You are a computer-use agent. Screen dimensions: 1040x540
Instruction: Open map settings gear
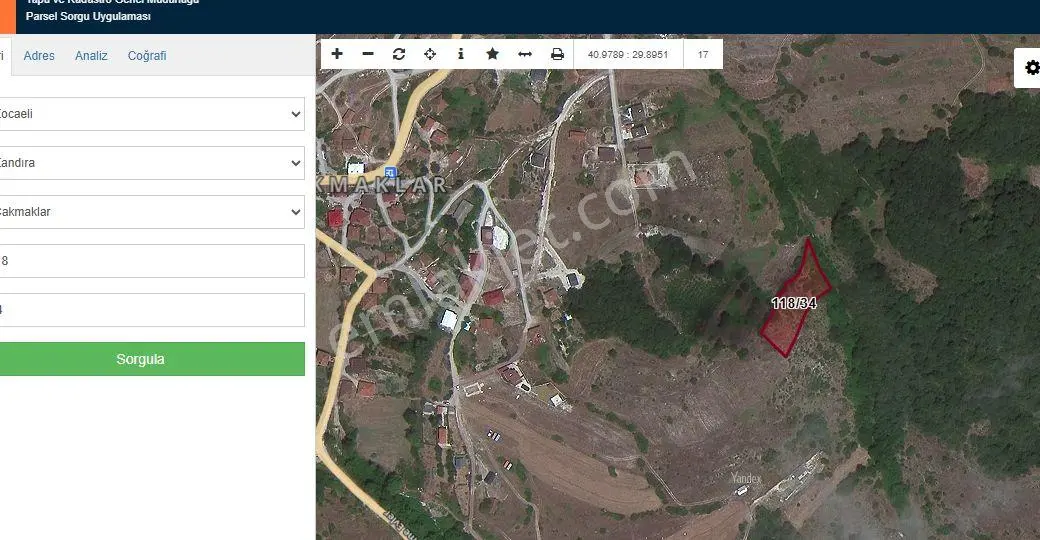(x=1031, y=68)
